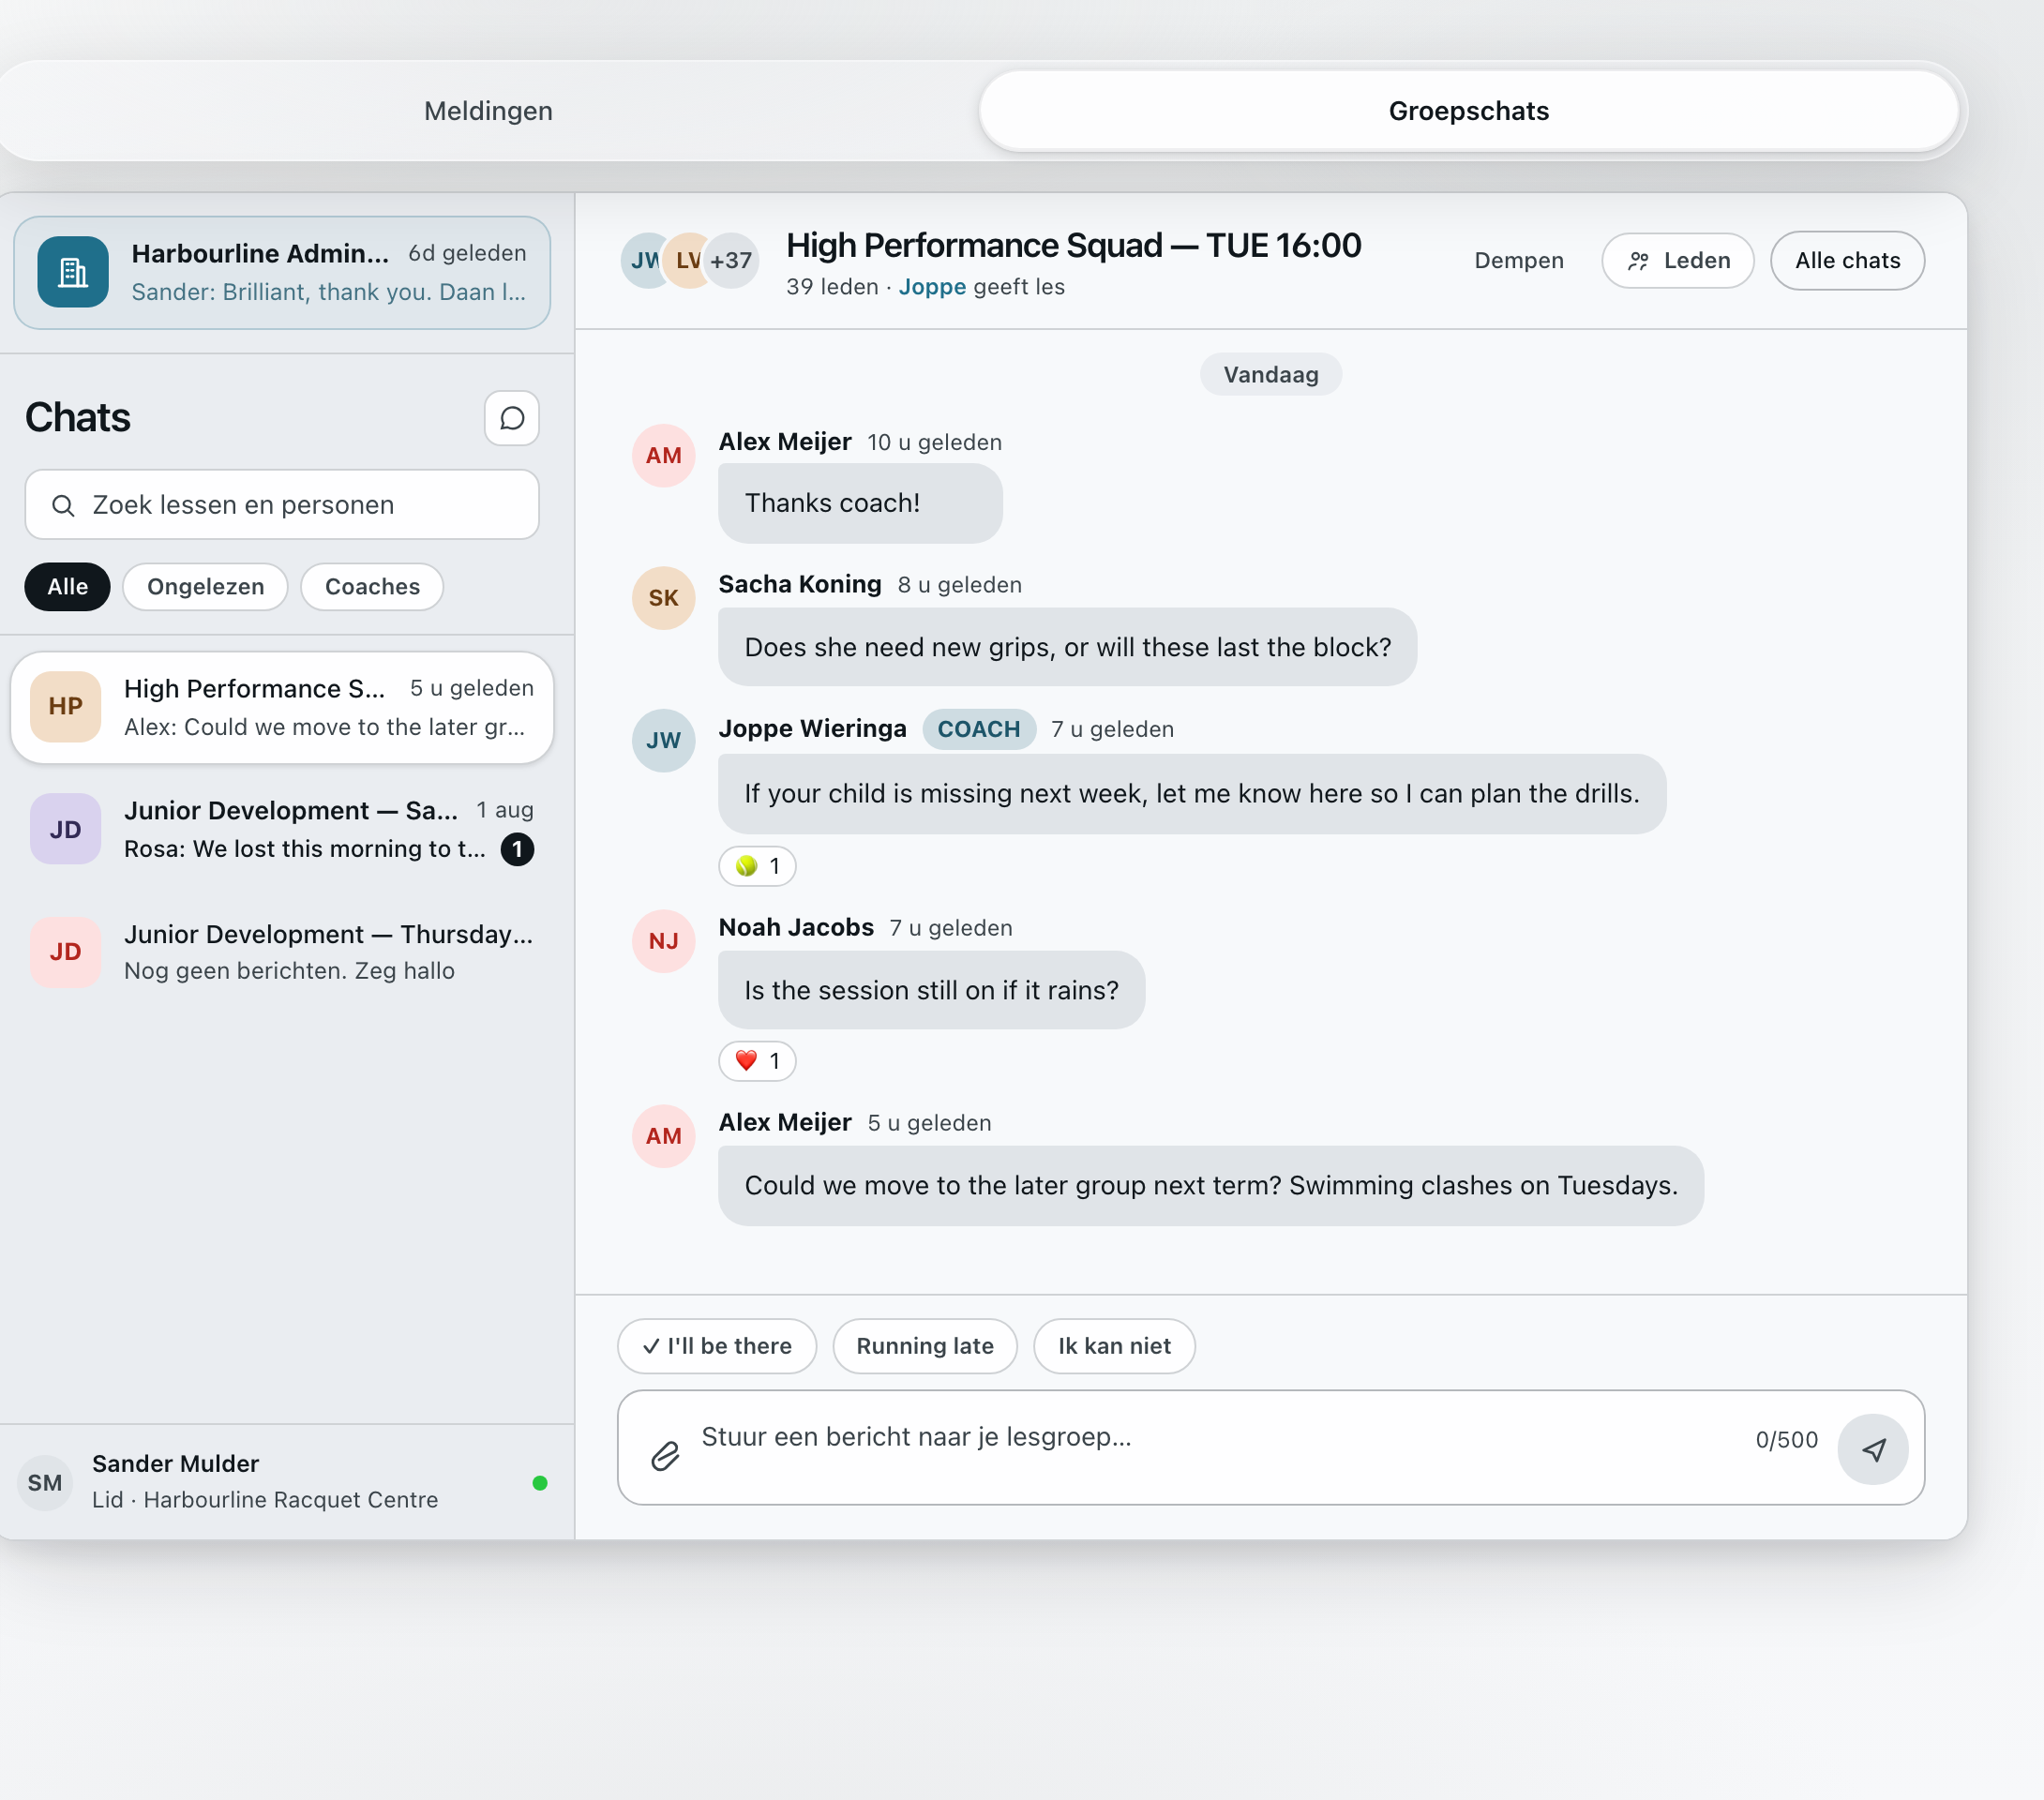The height and width of the screenshot is (1800, 2044).
Task: Click the pink JD avatar for Thursday group
Action: 65,952
